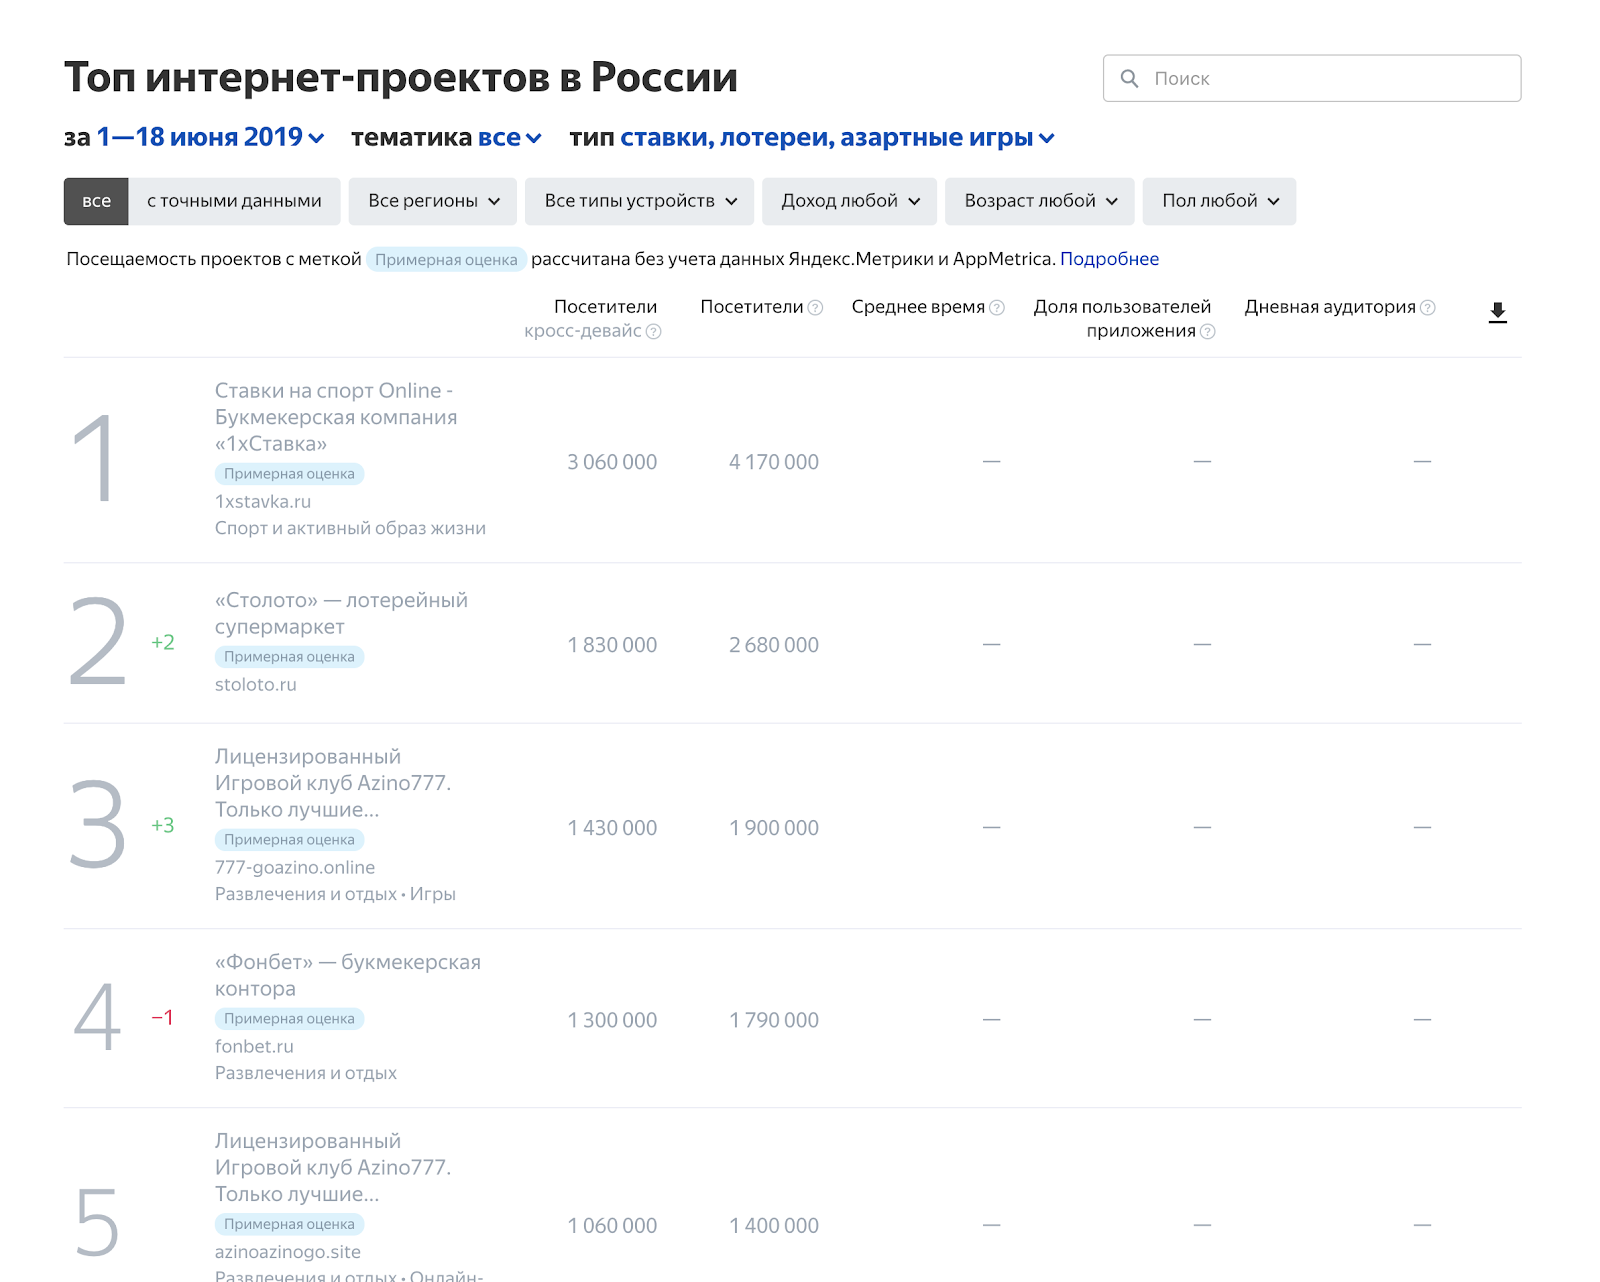Click the 1 430 000 cross-device value
The image size is (1600, 1282).
(x=612, y=828)
